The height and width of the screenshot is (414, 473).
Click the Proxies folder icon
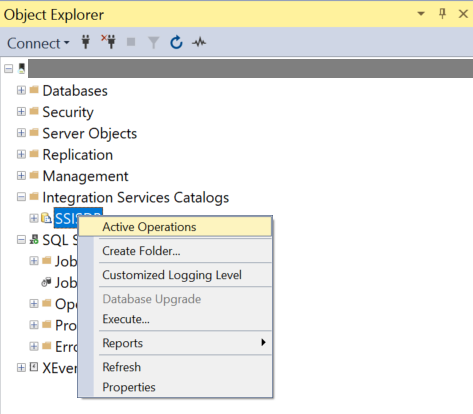click(x=47, y=324)
